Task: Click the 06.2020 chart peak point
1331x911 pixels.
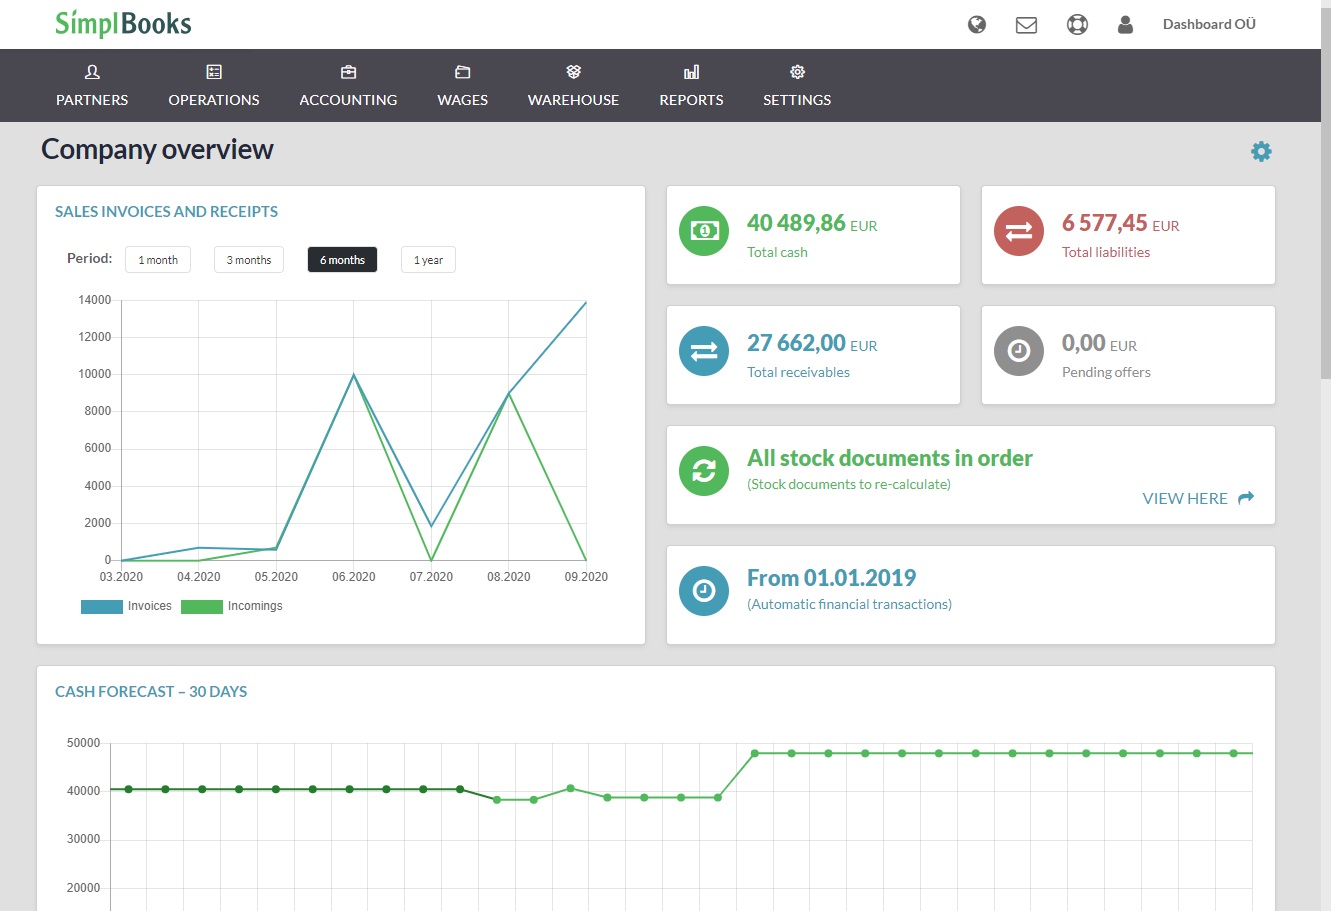Action: (x=354, y=375)
